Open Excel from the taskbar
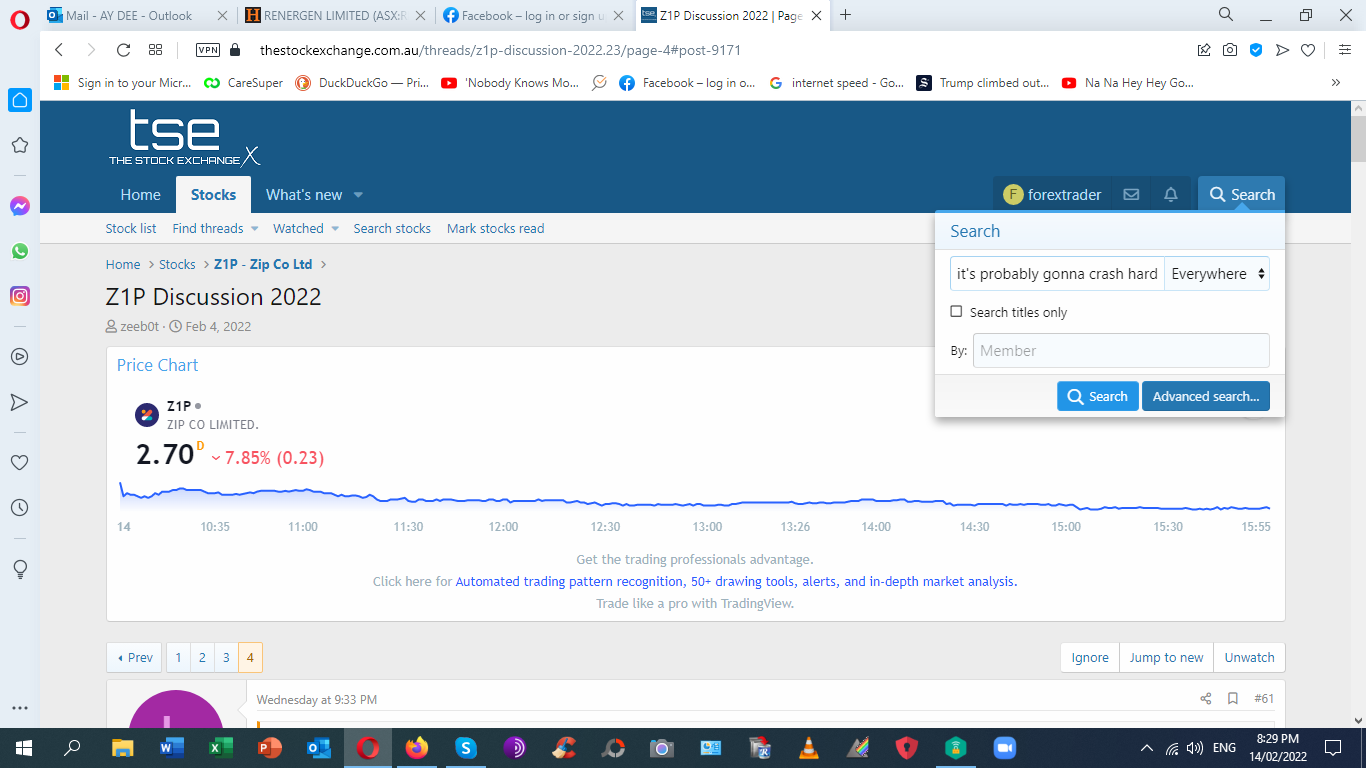 (x=220, y=748)
